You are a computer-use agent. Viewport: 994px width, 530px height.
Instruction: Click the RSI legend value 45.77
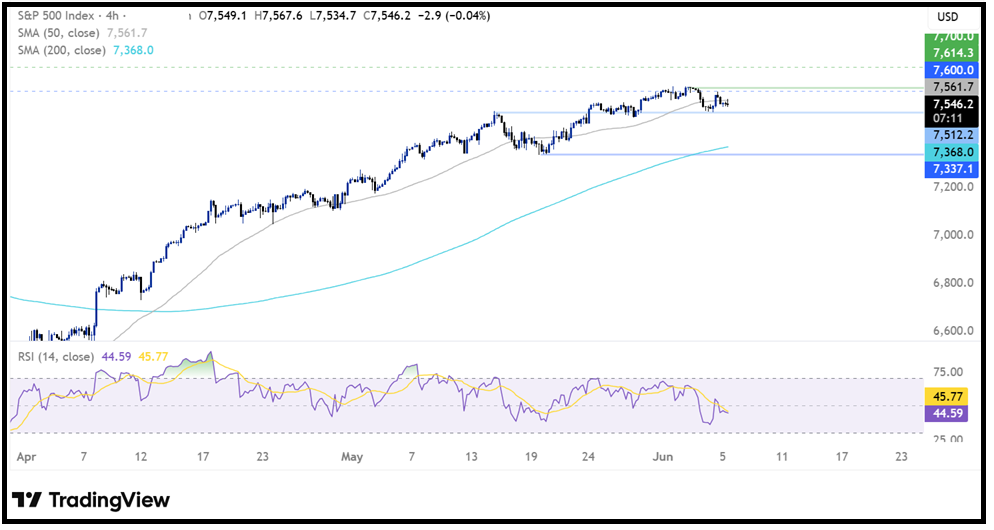pyautogui.click(x=153, y=357)
